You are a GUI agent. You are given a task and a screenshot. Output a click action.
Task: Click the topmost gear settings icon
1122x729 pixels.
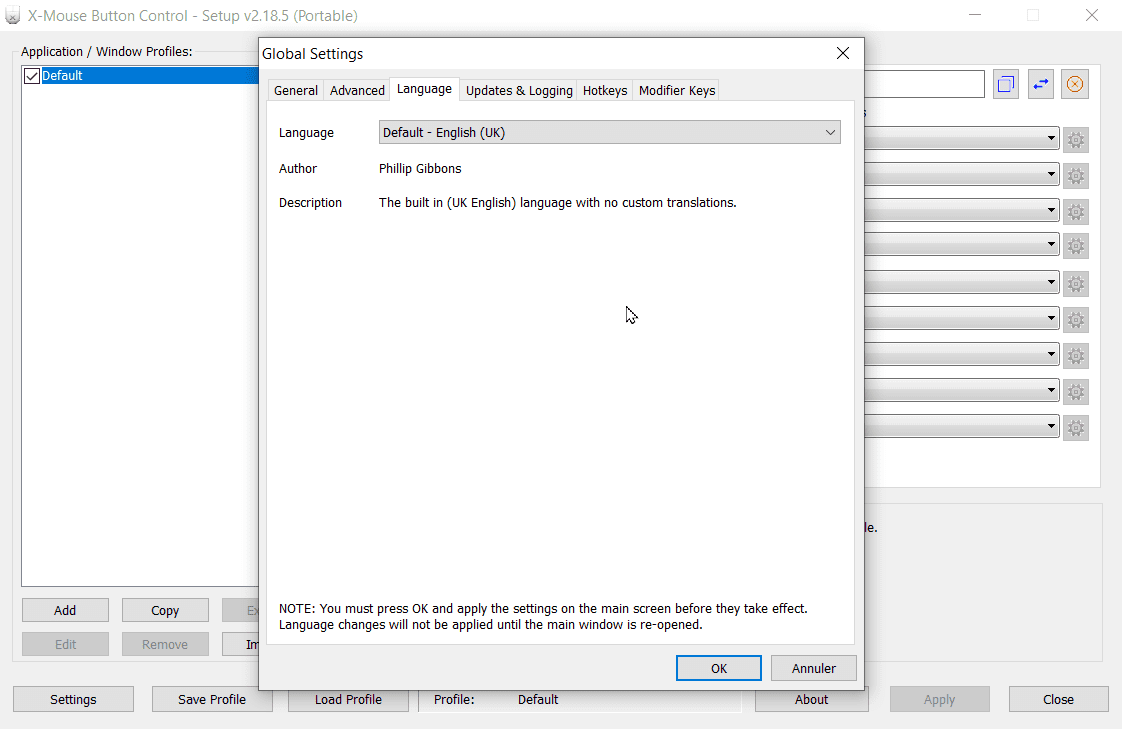coord(1076,141)
